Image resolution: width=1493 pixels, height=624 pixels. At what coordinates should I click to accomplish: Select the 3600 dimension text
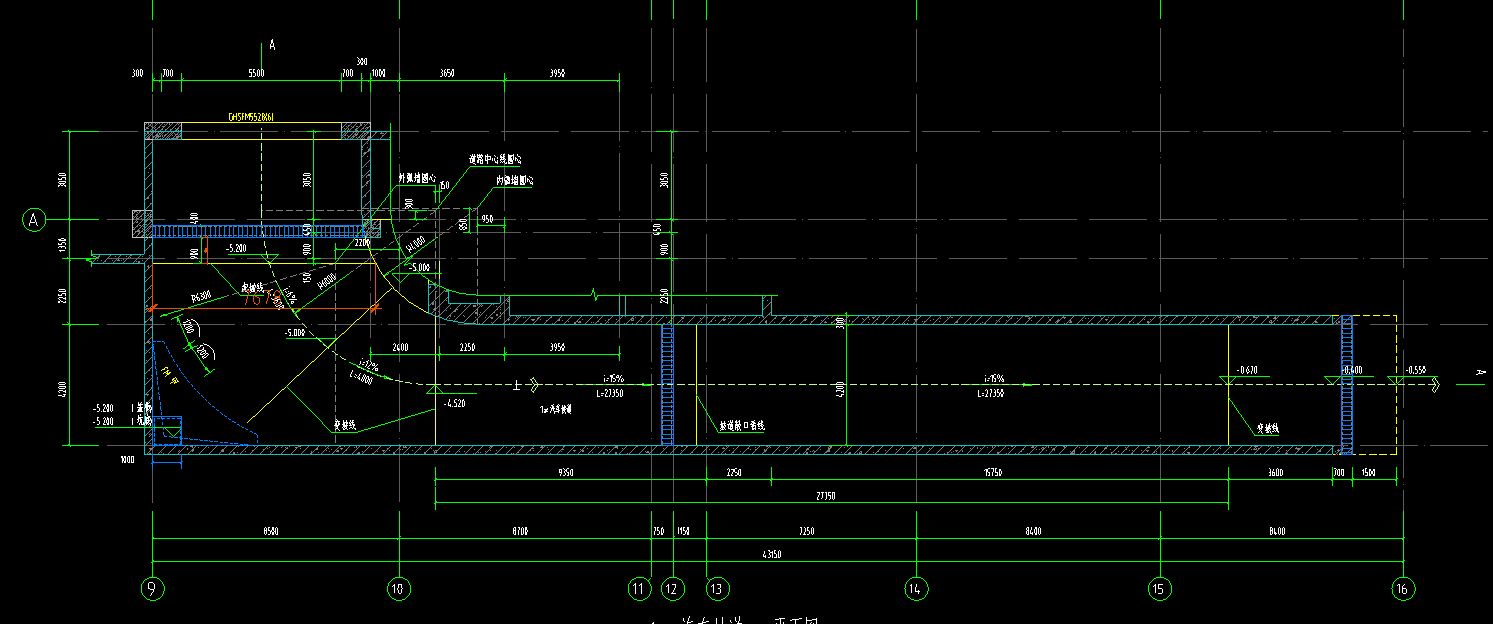tap(1276, 473)
